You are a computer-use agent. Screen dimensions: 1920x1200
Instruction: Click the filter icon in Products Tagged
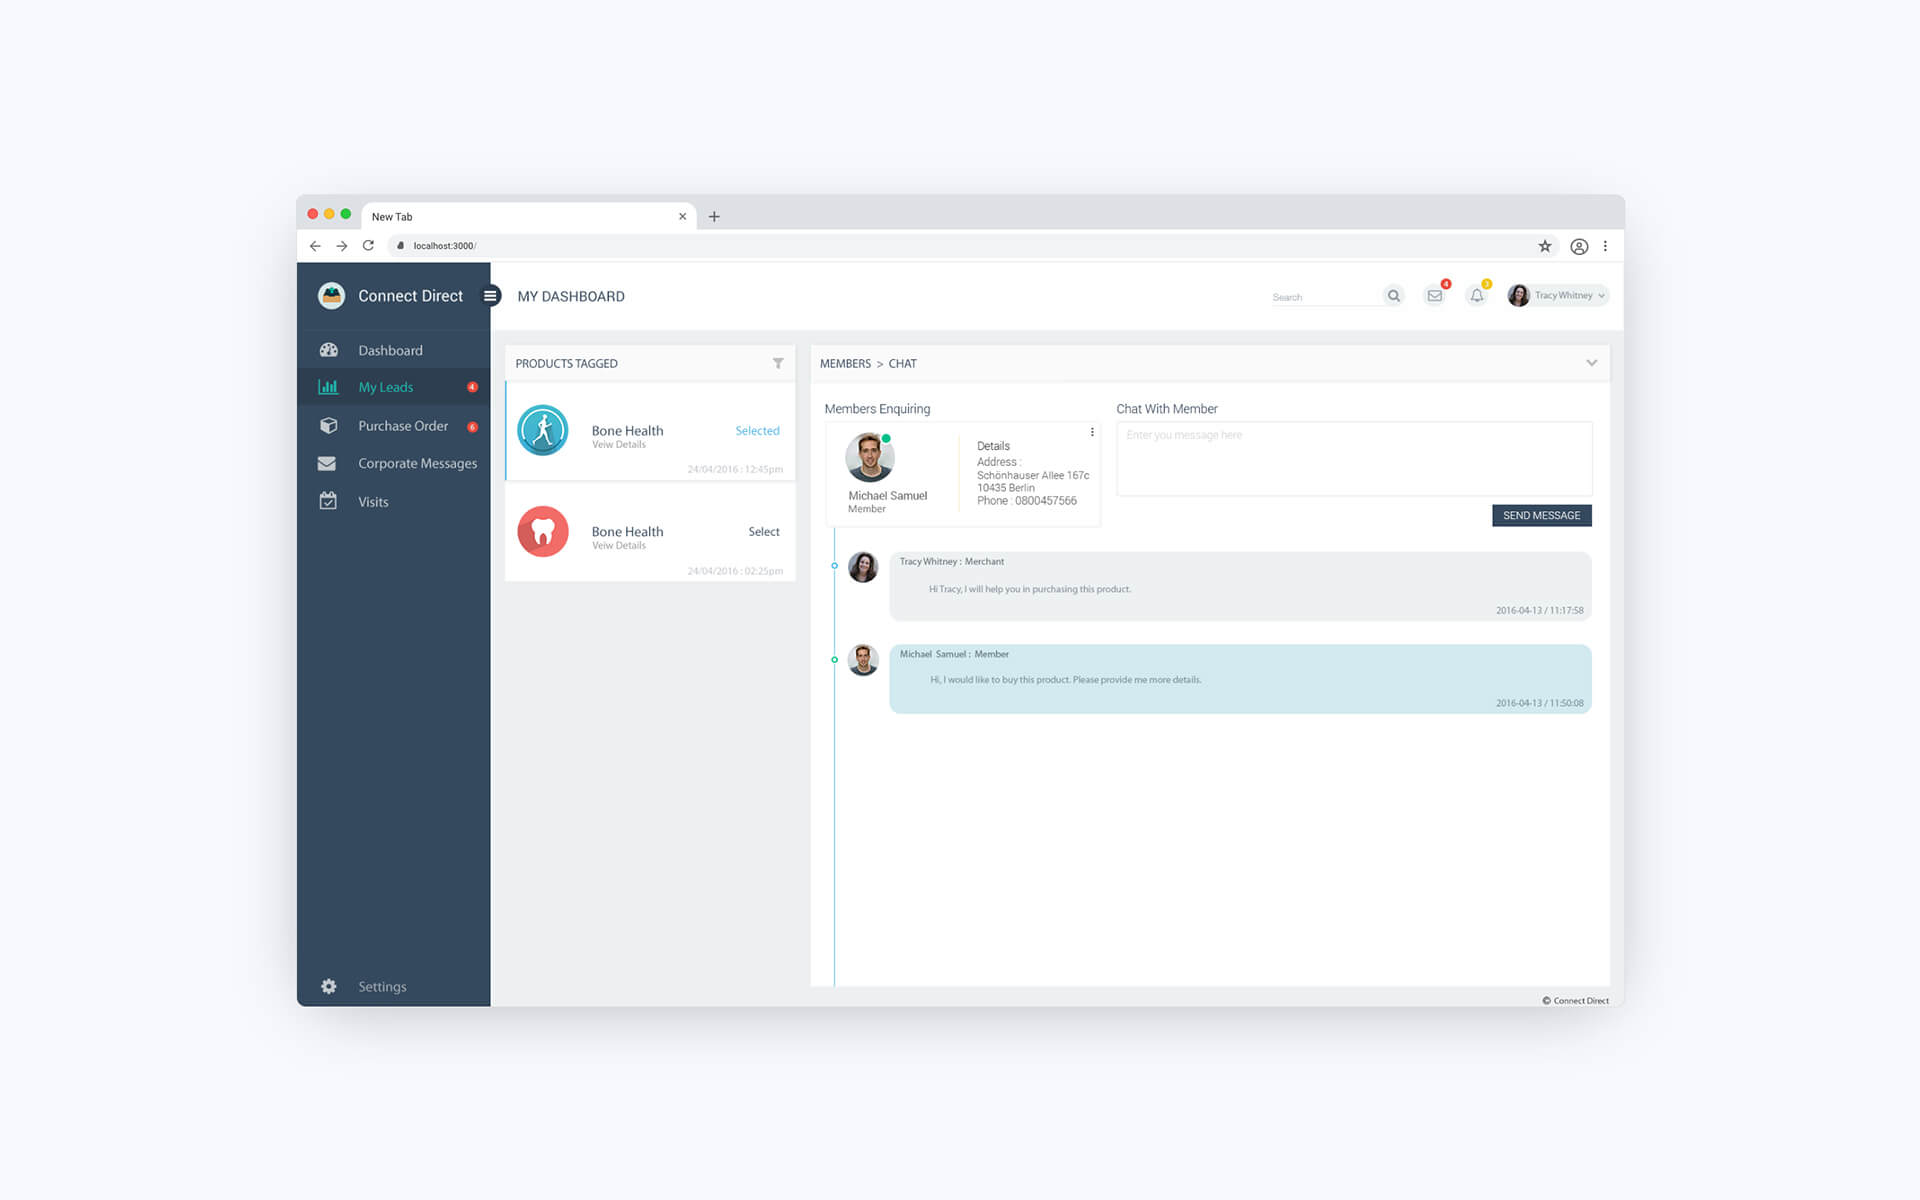[778, 363]
